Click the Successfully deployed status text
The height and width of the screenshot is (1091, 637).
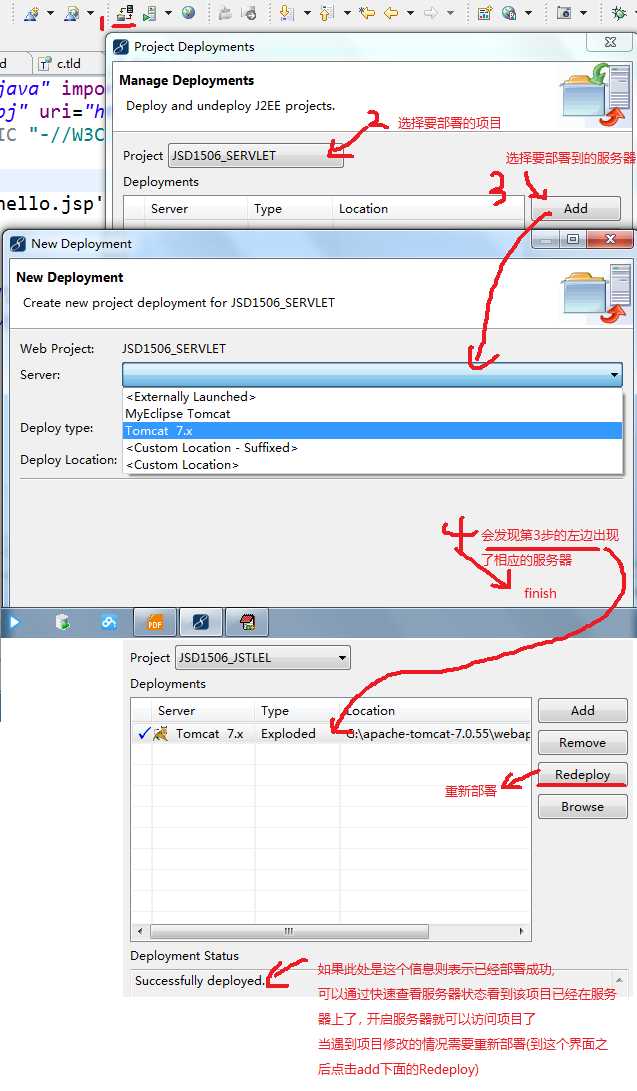[x=200, y=980]
